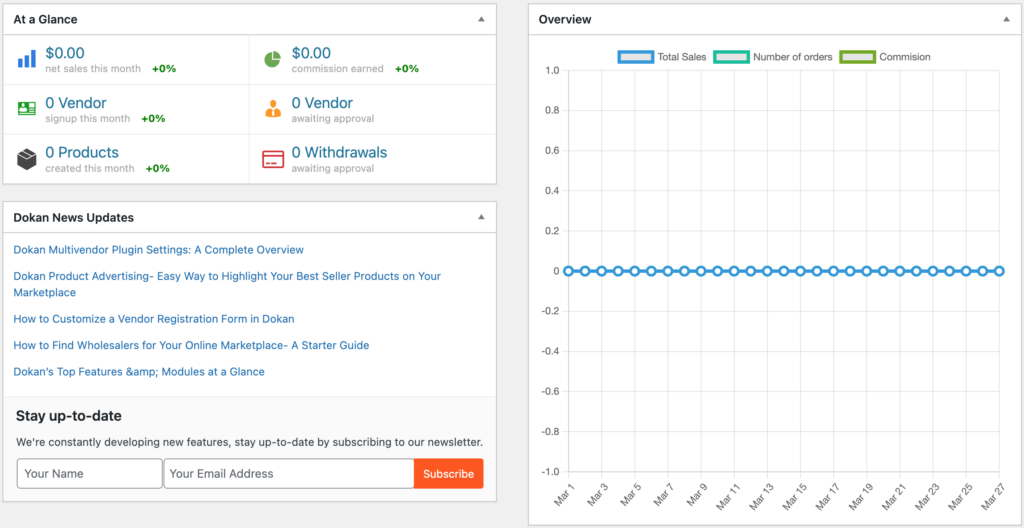
Task: Click the -1.0 y-axis label at bottom
Action: pos(551,471)
